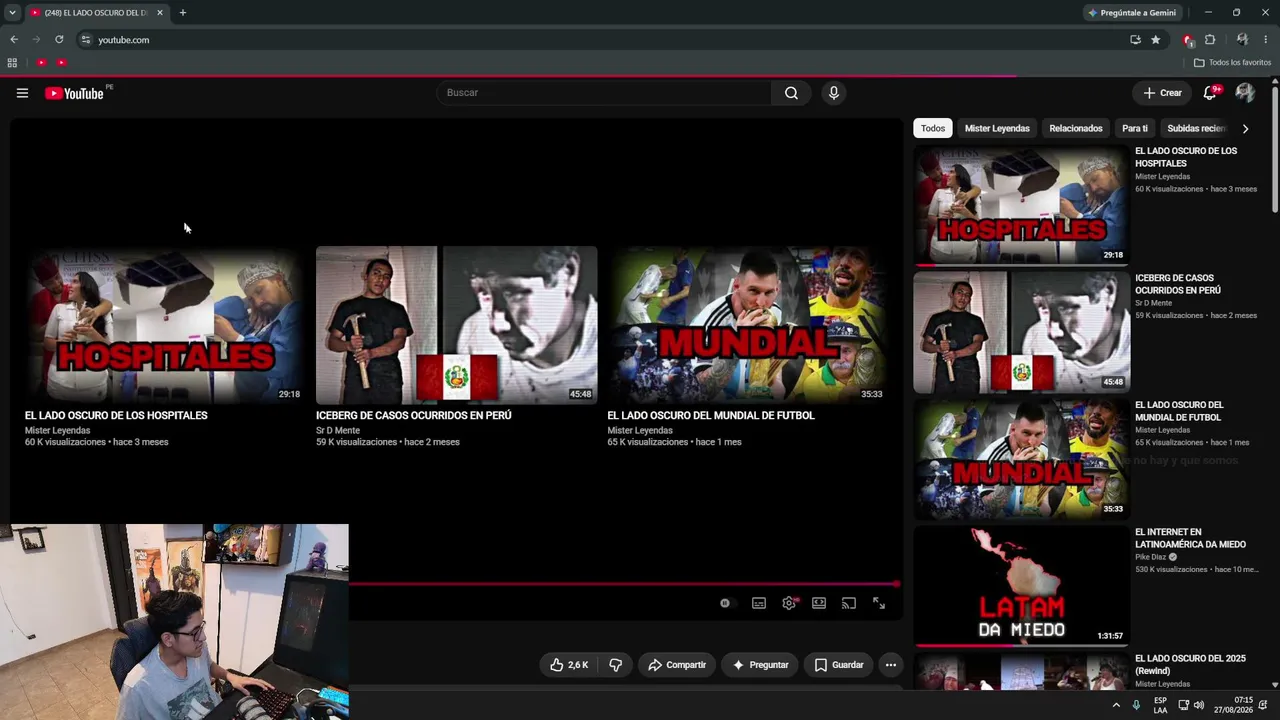Seek on the red video progress bar
The width and height of the screenshot is (1280, 720).
pos(623,584)
